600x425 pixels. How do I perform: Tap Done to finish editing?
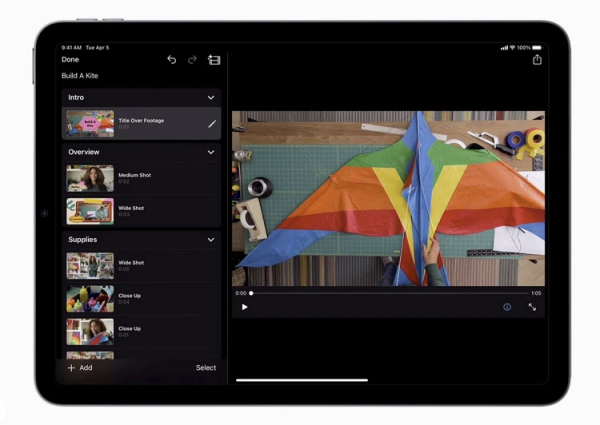pos(70,60)
